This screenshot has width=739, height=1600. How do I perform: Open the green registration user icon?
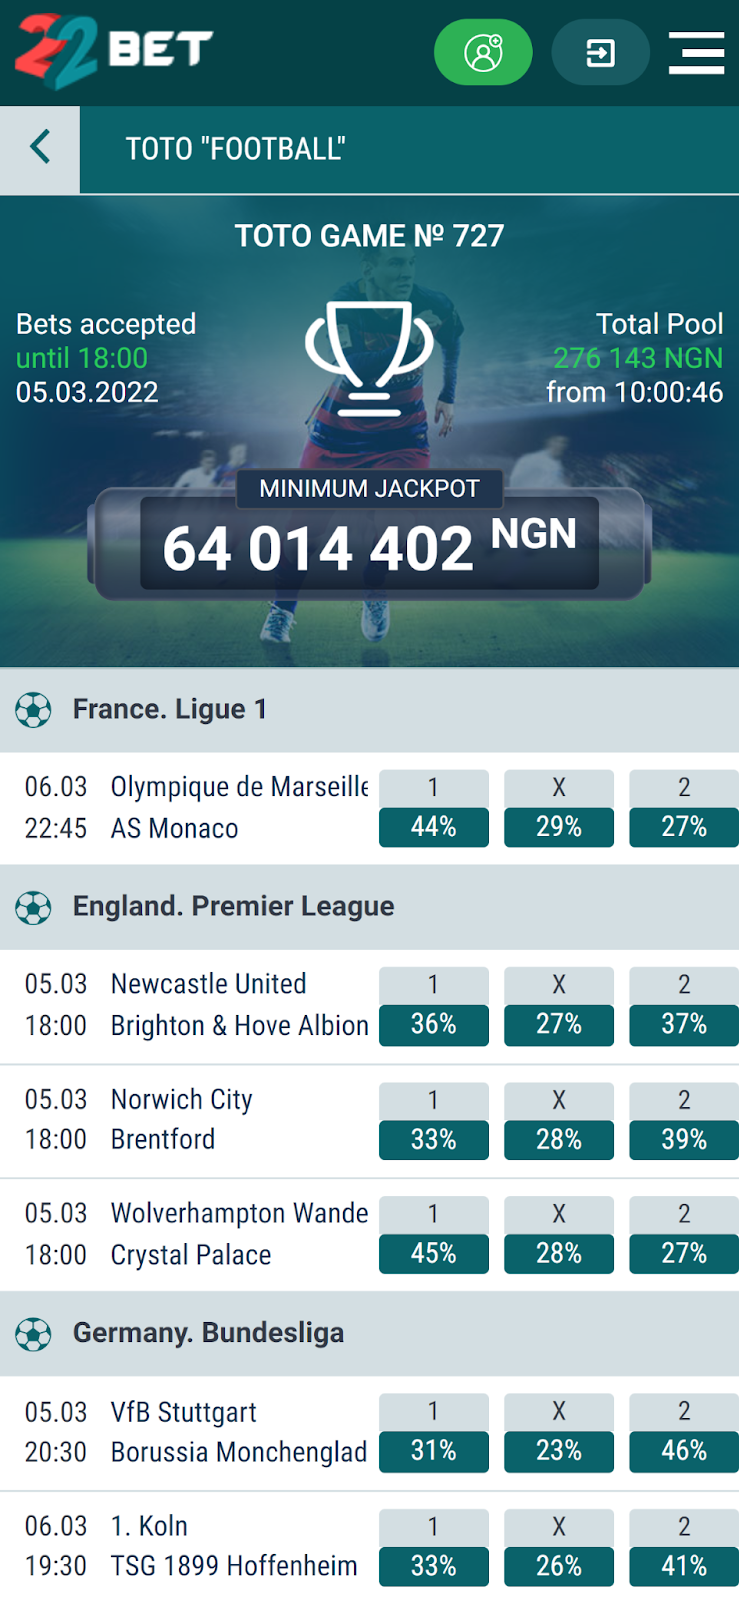[483, 52]
